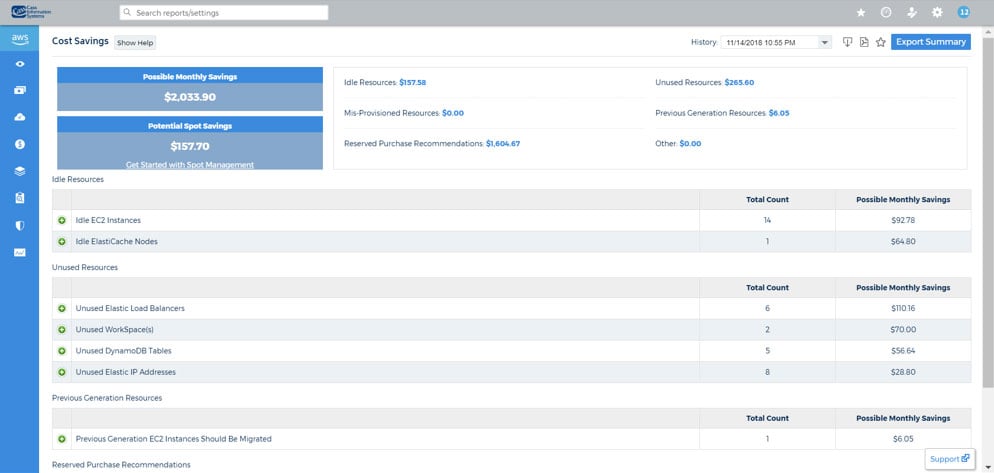
Task: Click the $28.80 savings cell
Action: coord(903,372)
